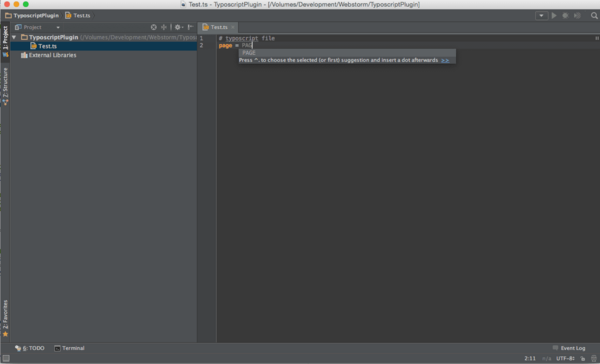Click the analysis status marker above the scrollbar
Image resolution: width=600 pixels, height=364 pixels.
click(x=597, y=38)
